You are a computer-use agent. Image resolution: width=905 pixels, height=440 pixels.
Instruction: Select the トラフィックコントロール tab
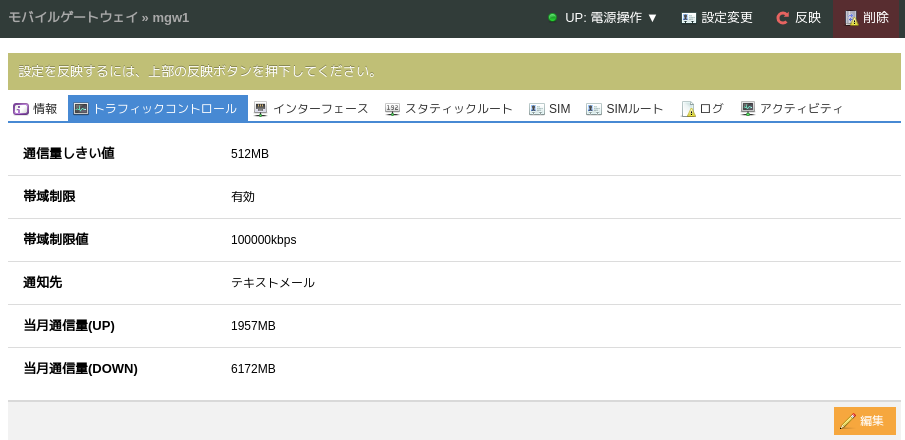[158, 109]
